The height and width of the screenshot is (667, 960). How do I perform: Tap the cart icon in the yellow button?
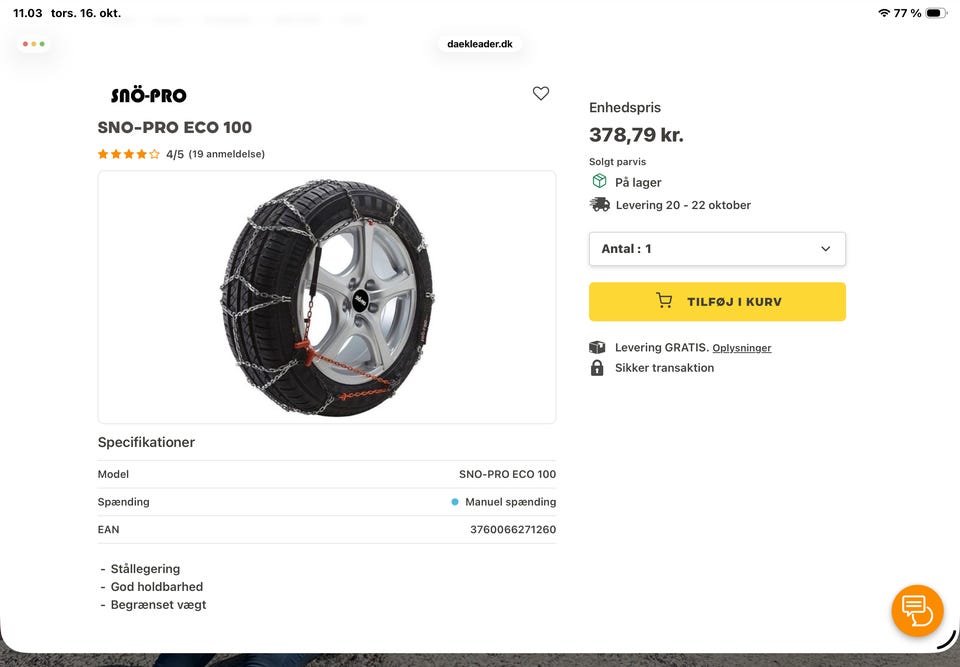coord(664,301)
